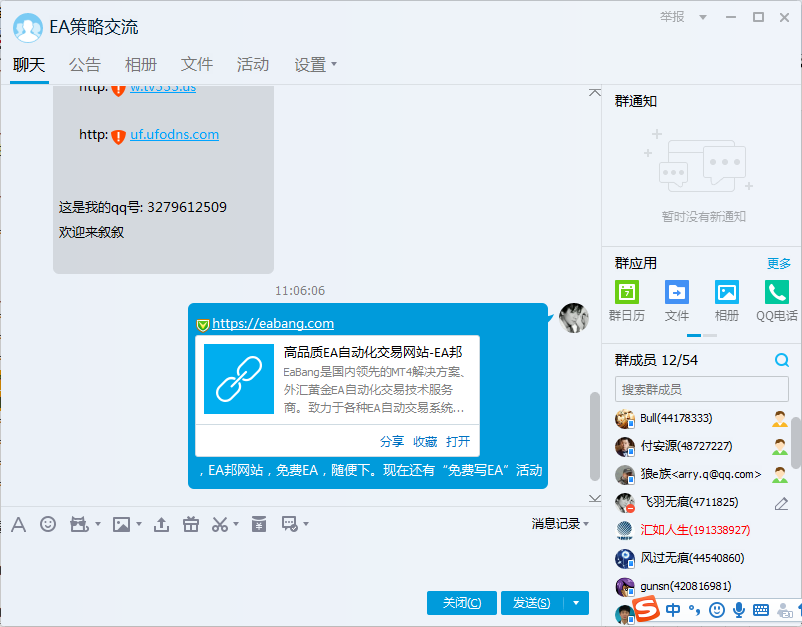Switch to the 公告 tab
Screen dimensions: 802x627
pos(85,65)
